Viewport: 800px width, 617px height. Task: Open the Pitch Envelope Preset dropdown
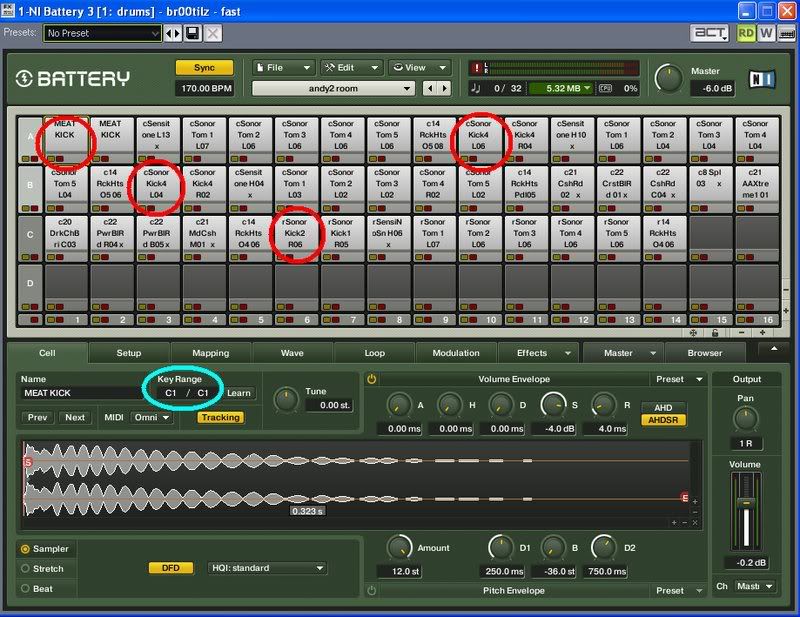[x=679, y=590]
